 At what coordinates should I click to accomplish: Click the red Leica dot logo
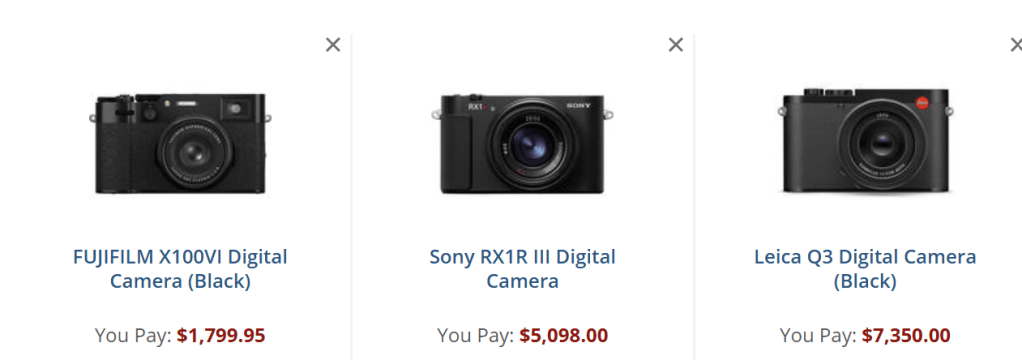[922, 103]
